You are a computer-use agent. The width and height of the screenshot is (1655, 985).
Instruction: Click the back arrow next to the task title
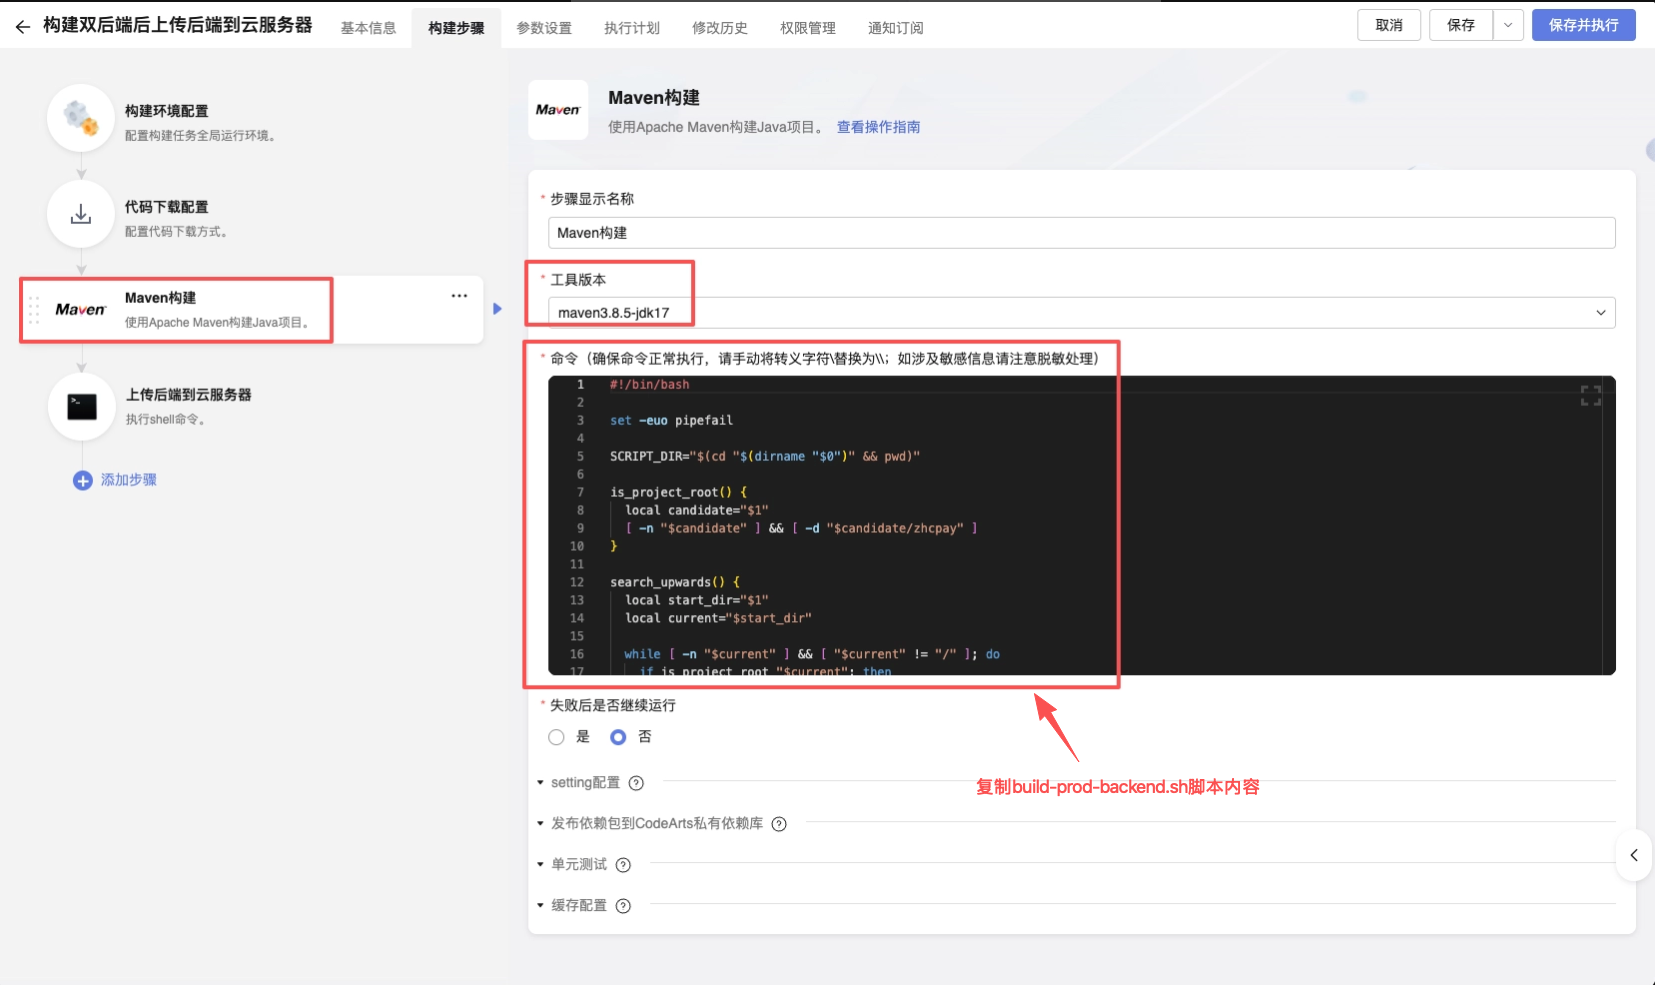coord(22,27)
